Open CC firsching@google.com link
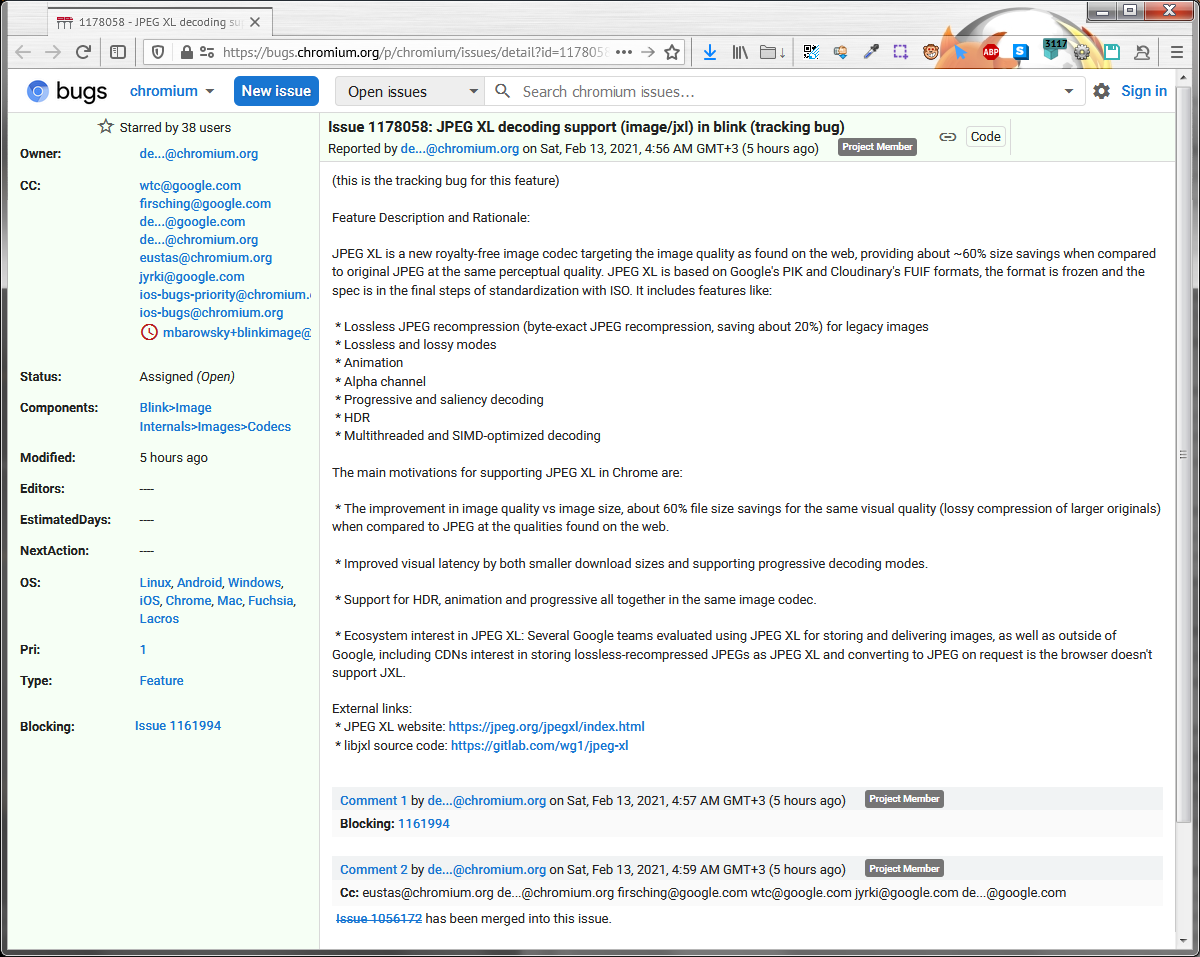The width and height of the screenshot is (1200, 957). pos(205,204)
